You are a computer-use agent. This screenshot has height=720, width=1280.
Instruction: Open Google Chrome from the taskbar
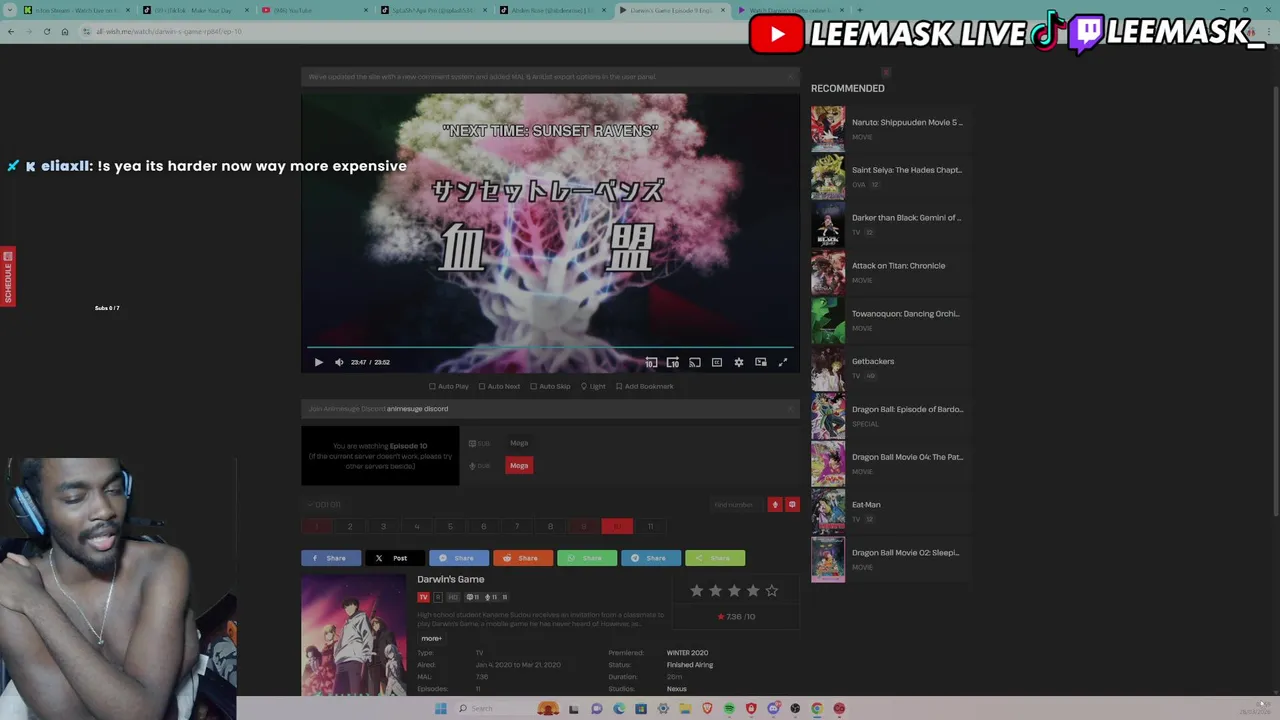pyautogui.click(x=817, y=709)
